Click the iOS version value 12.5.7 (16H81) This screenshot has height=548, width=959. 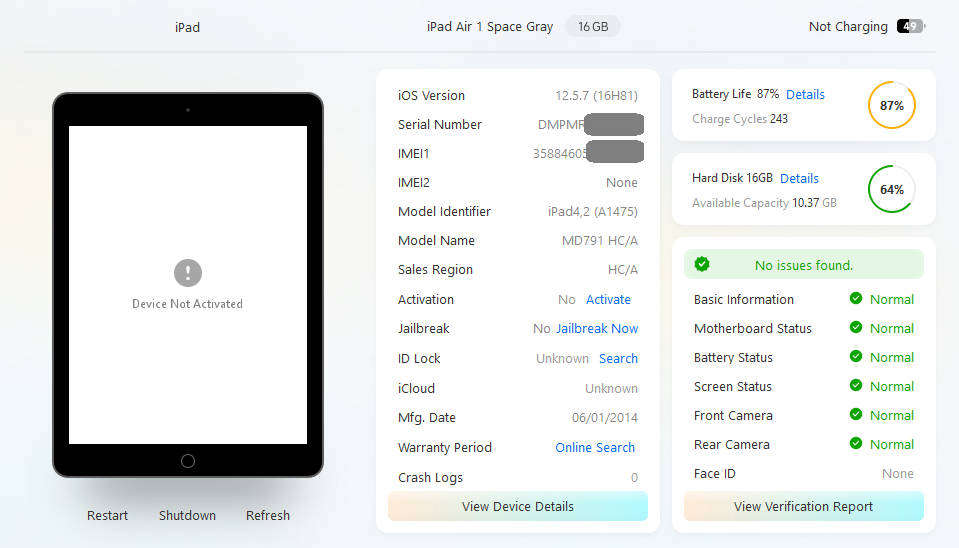[596, 95]
